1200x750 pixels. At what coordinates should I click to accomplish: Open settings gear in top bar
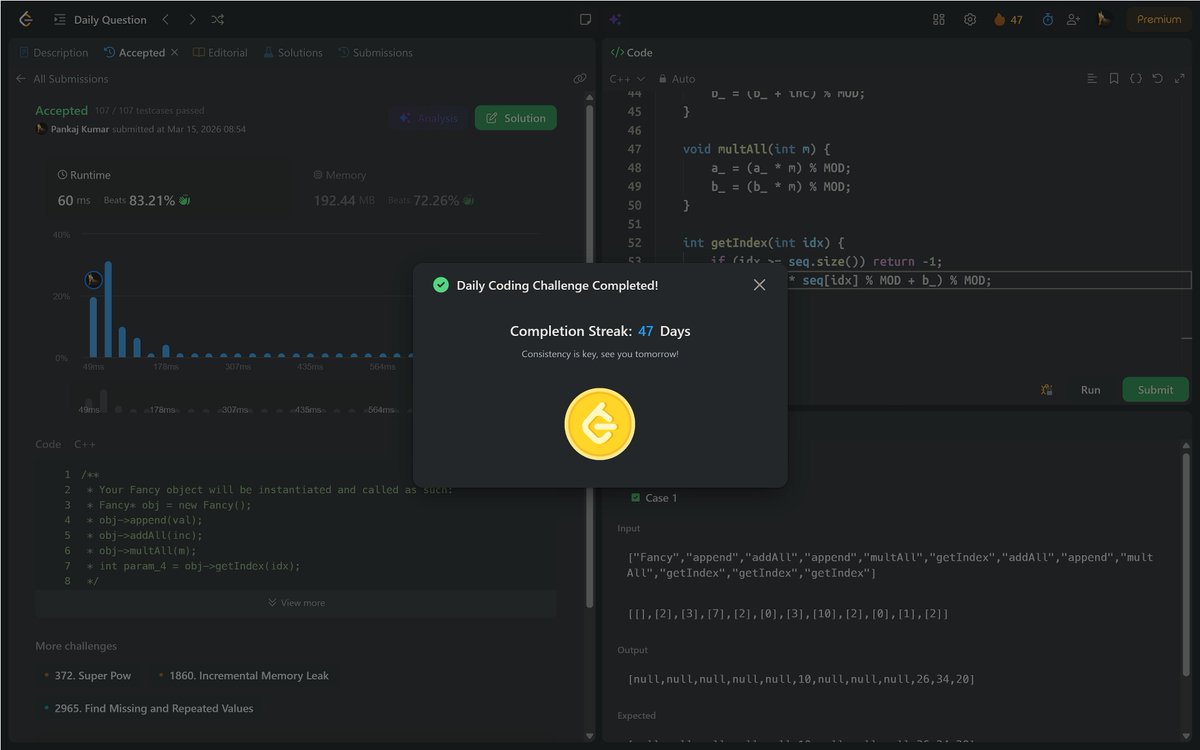tap(969, 19)
